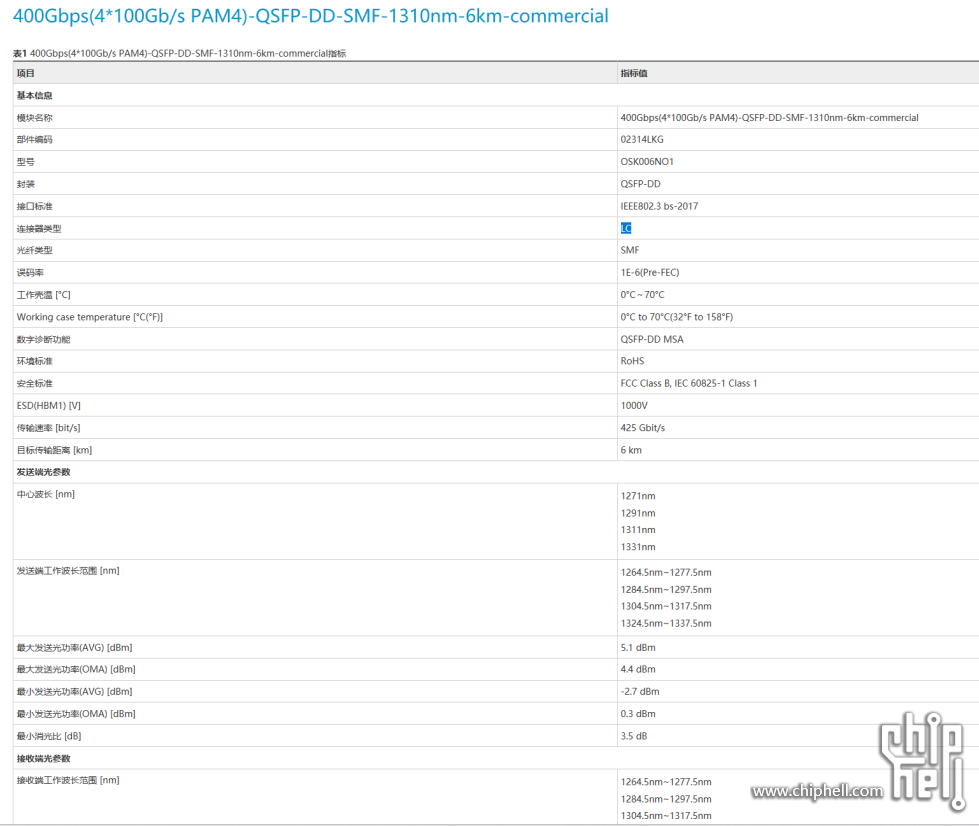Select transmit range 1304.5nm~1317.5nm in 发送端 row

click(x=666, y=607)
